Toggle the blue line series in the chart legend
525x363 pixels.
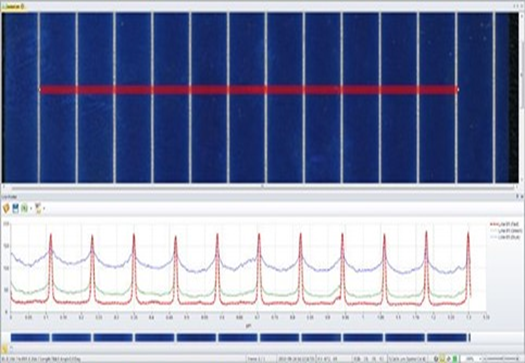(505, 237)
